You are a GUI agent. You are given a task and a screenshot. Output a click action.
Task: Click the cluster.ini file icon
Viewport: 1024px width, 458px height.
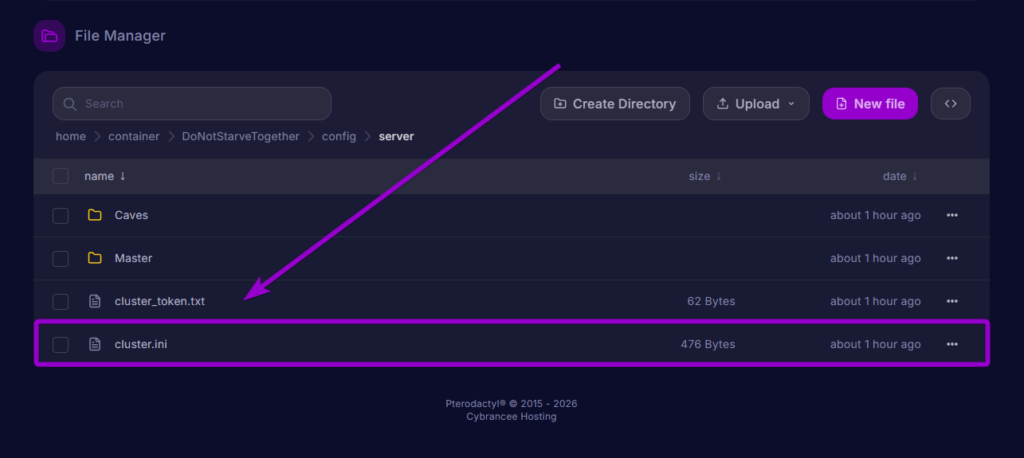click(x=95, y=344)
